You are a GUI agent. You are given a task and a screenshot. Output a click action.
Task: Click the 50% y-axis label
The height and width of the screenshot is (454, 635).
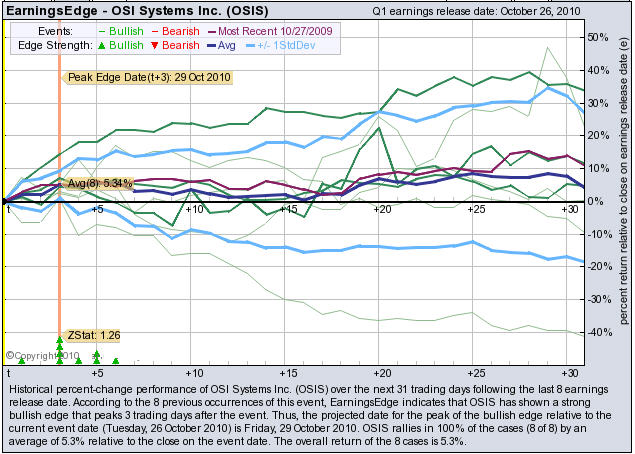(x=598, y=37)
